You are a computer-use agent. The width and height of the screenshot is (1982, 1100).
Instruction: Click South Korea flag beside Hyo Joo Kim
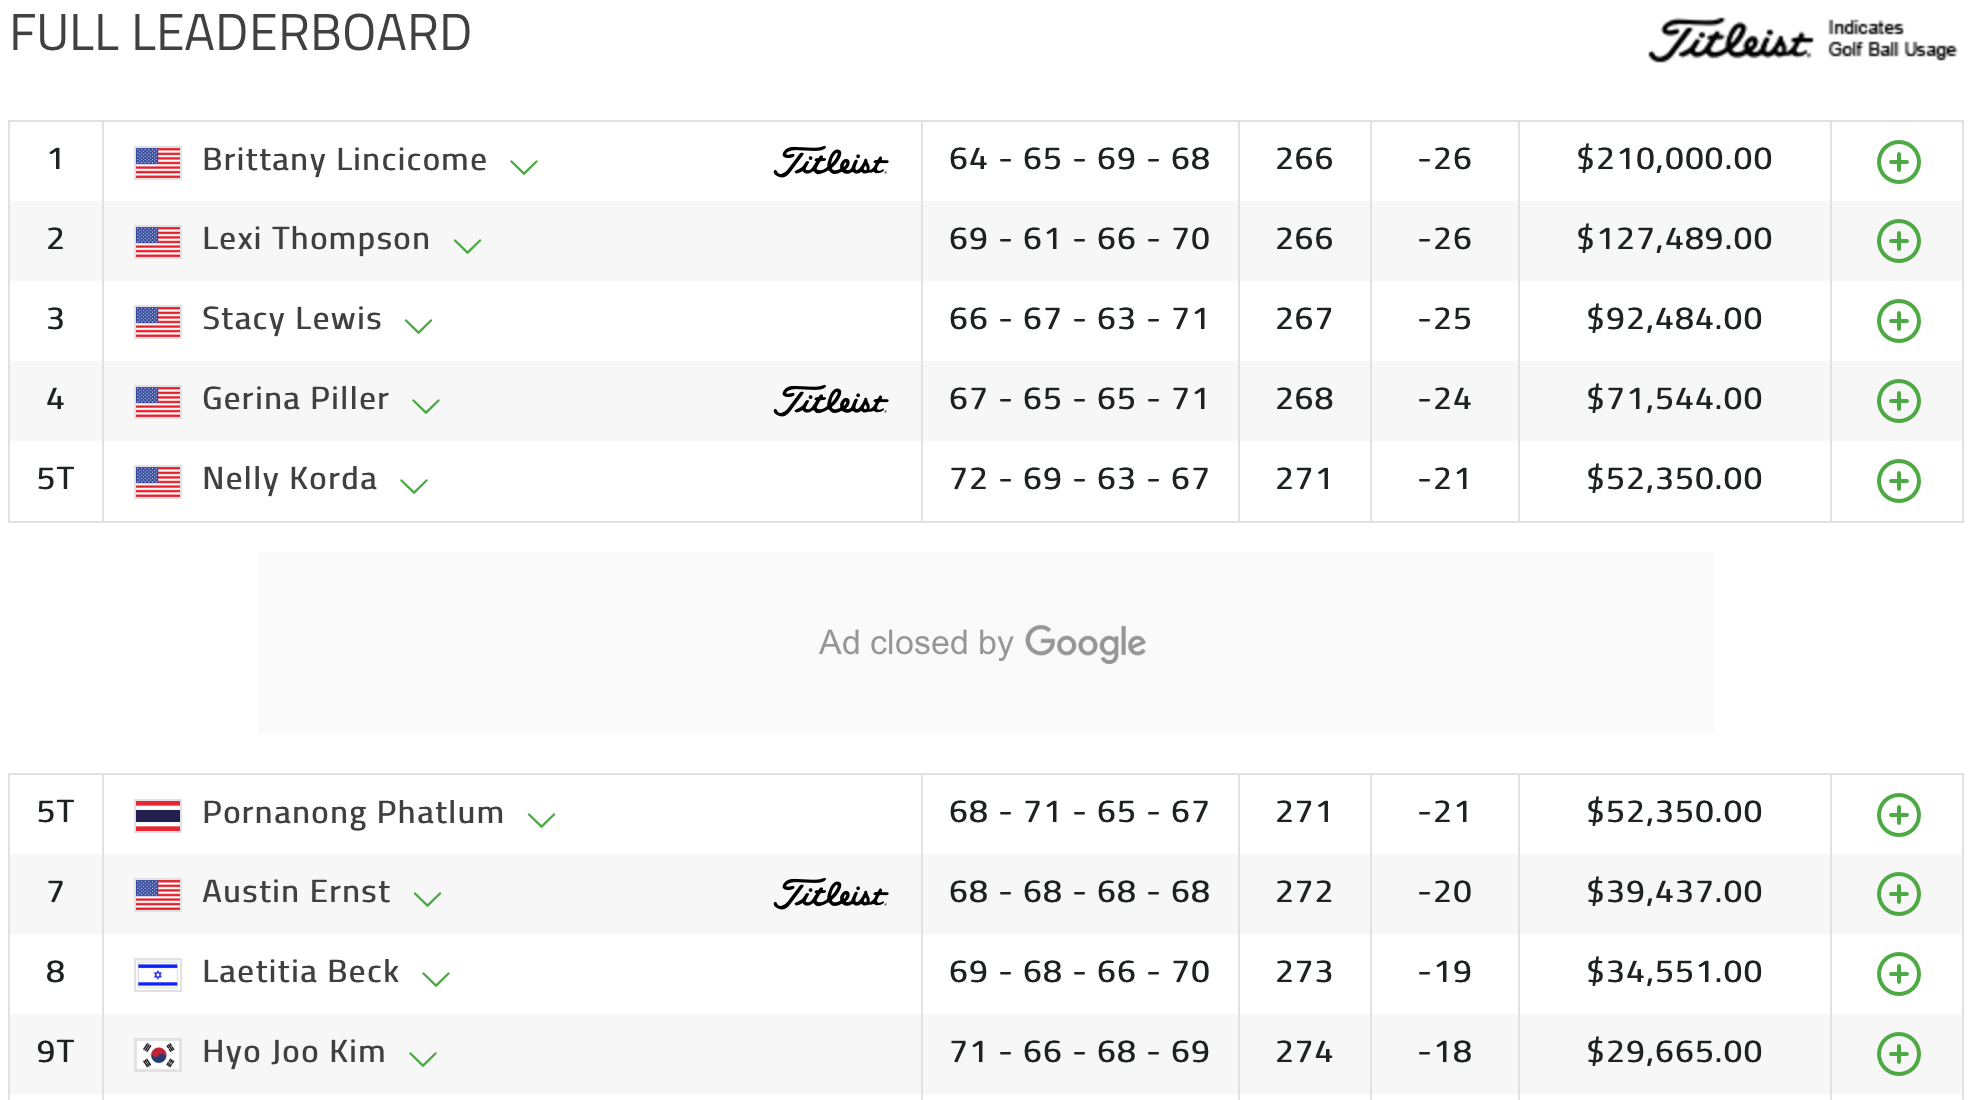[158, 1054]
